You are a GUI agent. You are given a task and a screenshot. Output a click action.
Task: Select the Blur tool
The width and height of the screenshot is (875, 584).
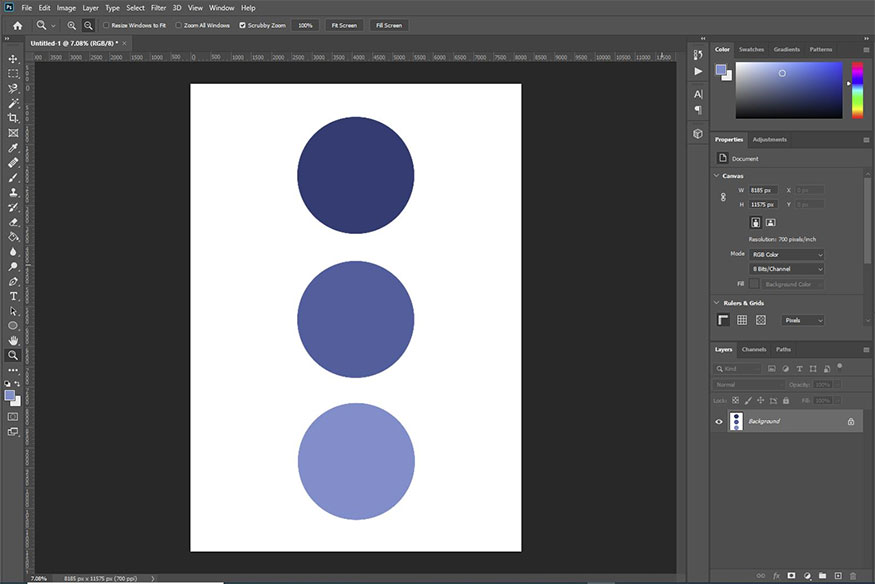click(x=13, y=252)
